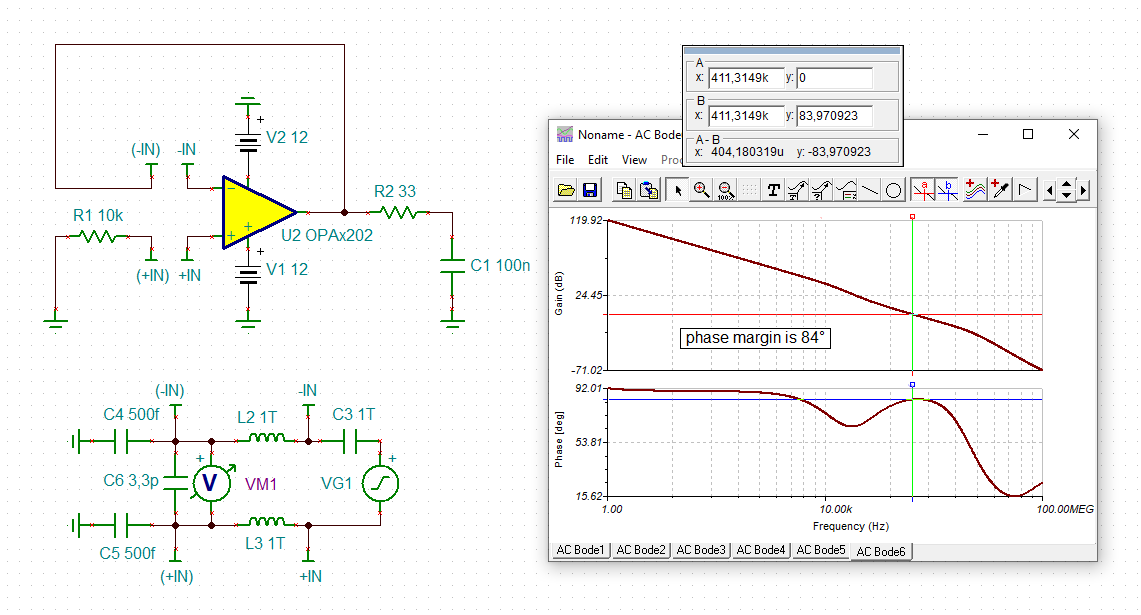Activate the zoom-in magnifier tool

click(701, 191)
